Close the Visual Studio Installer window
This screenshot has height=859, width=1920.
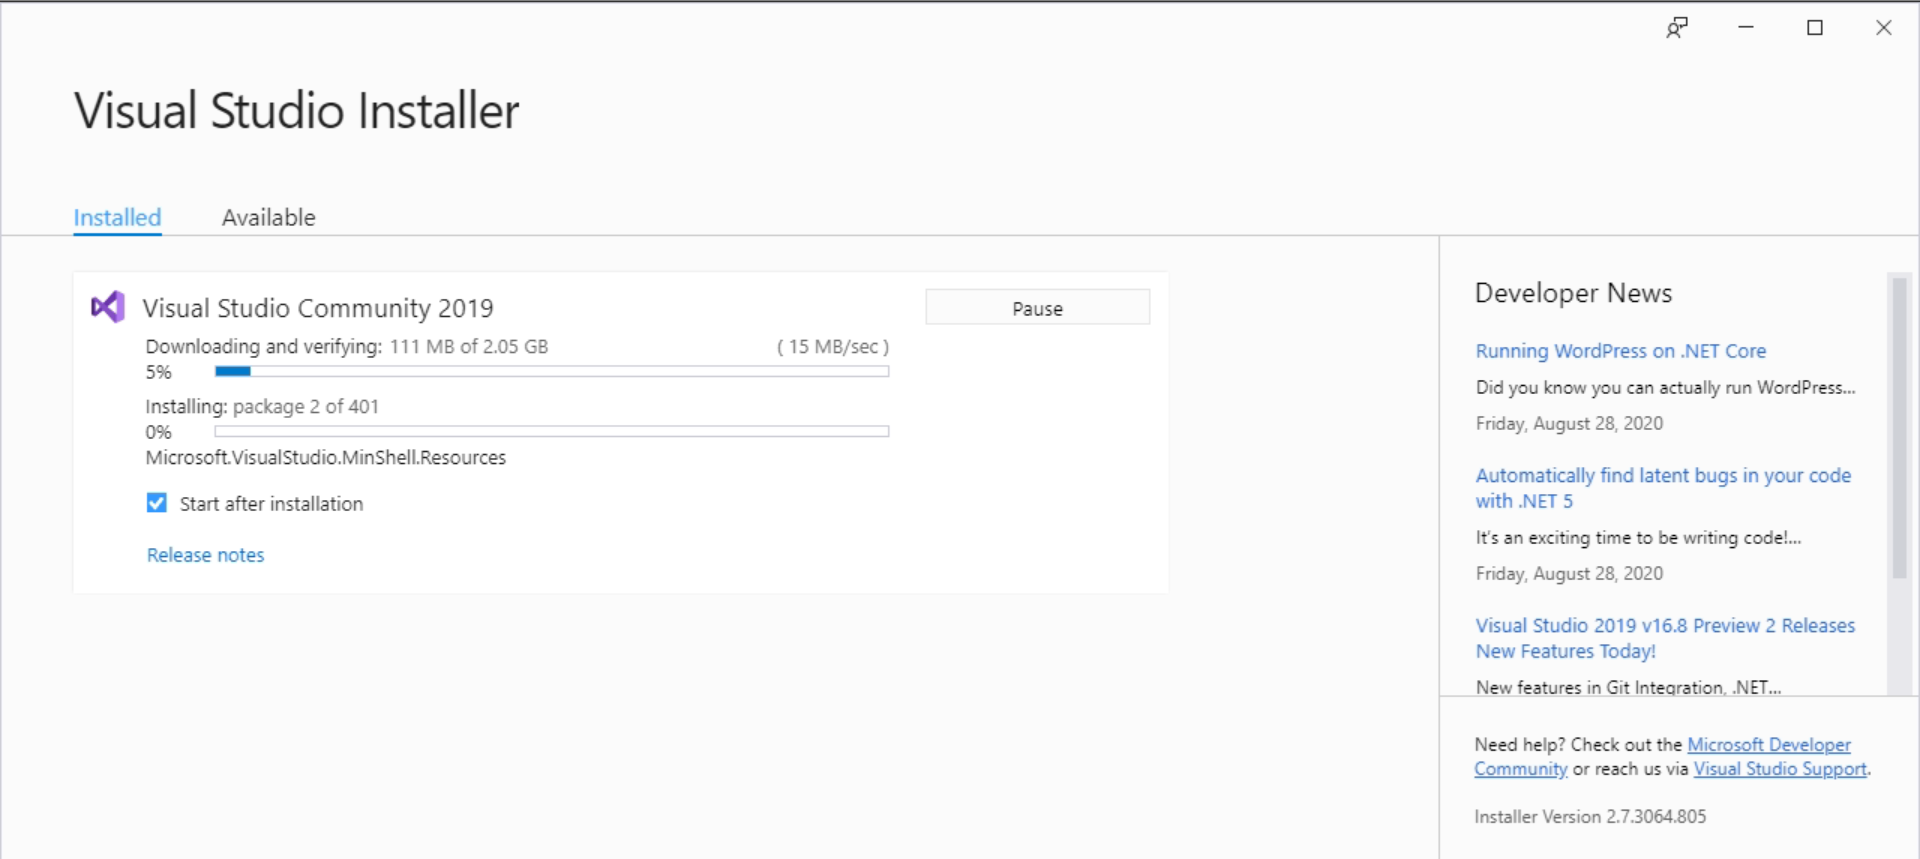1884,28
